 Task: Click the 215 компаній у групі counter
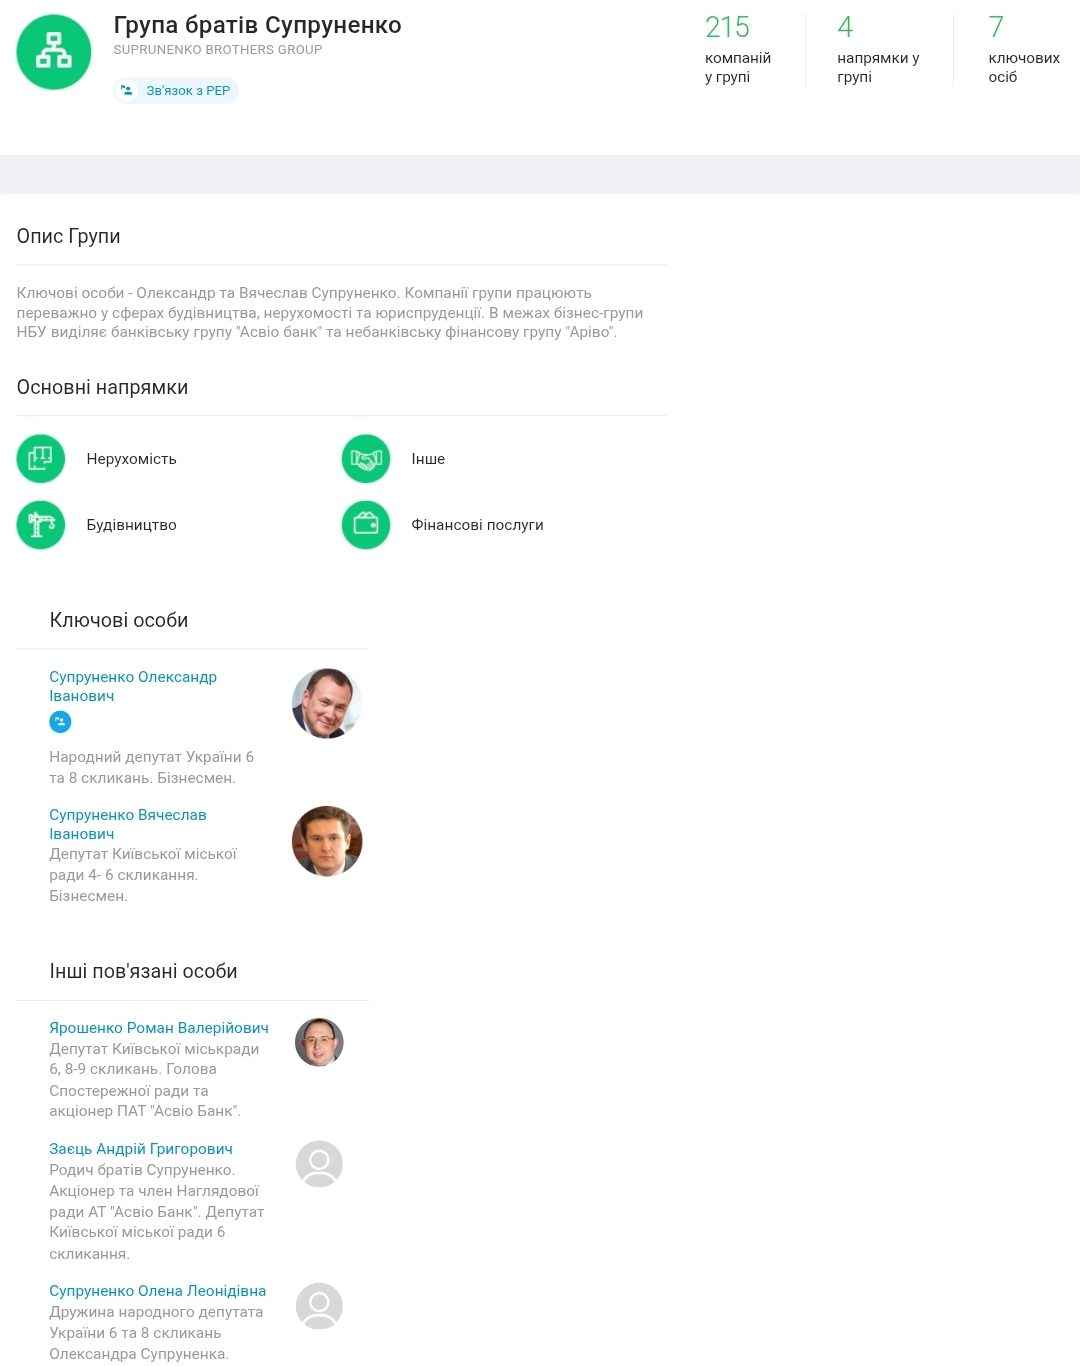737,49
